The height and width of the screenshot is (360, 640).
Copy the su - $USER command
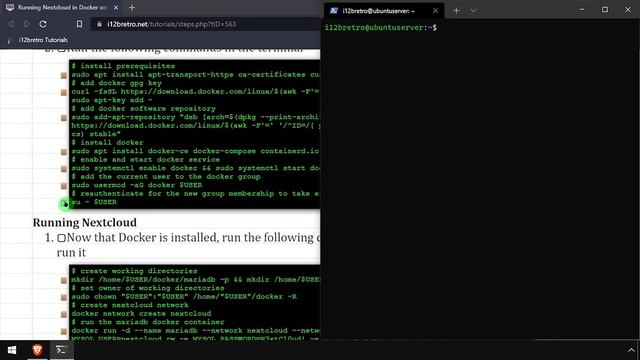coord(64,203)
